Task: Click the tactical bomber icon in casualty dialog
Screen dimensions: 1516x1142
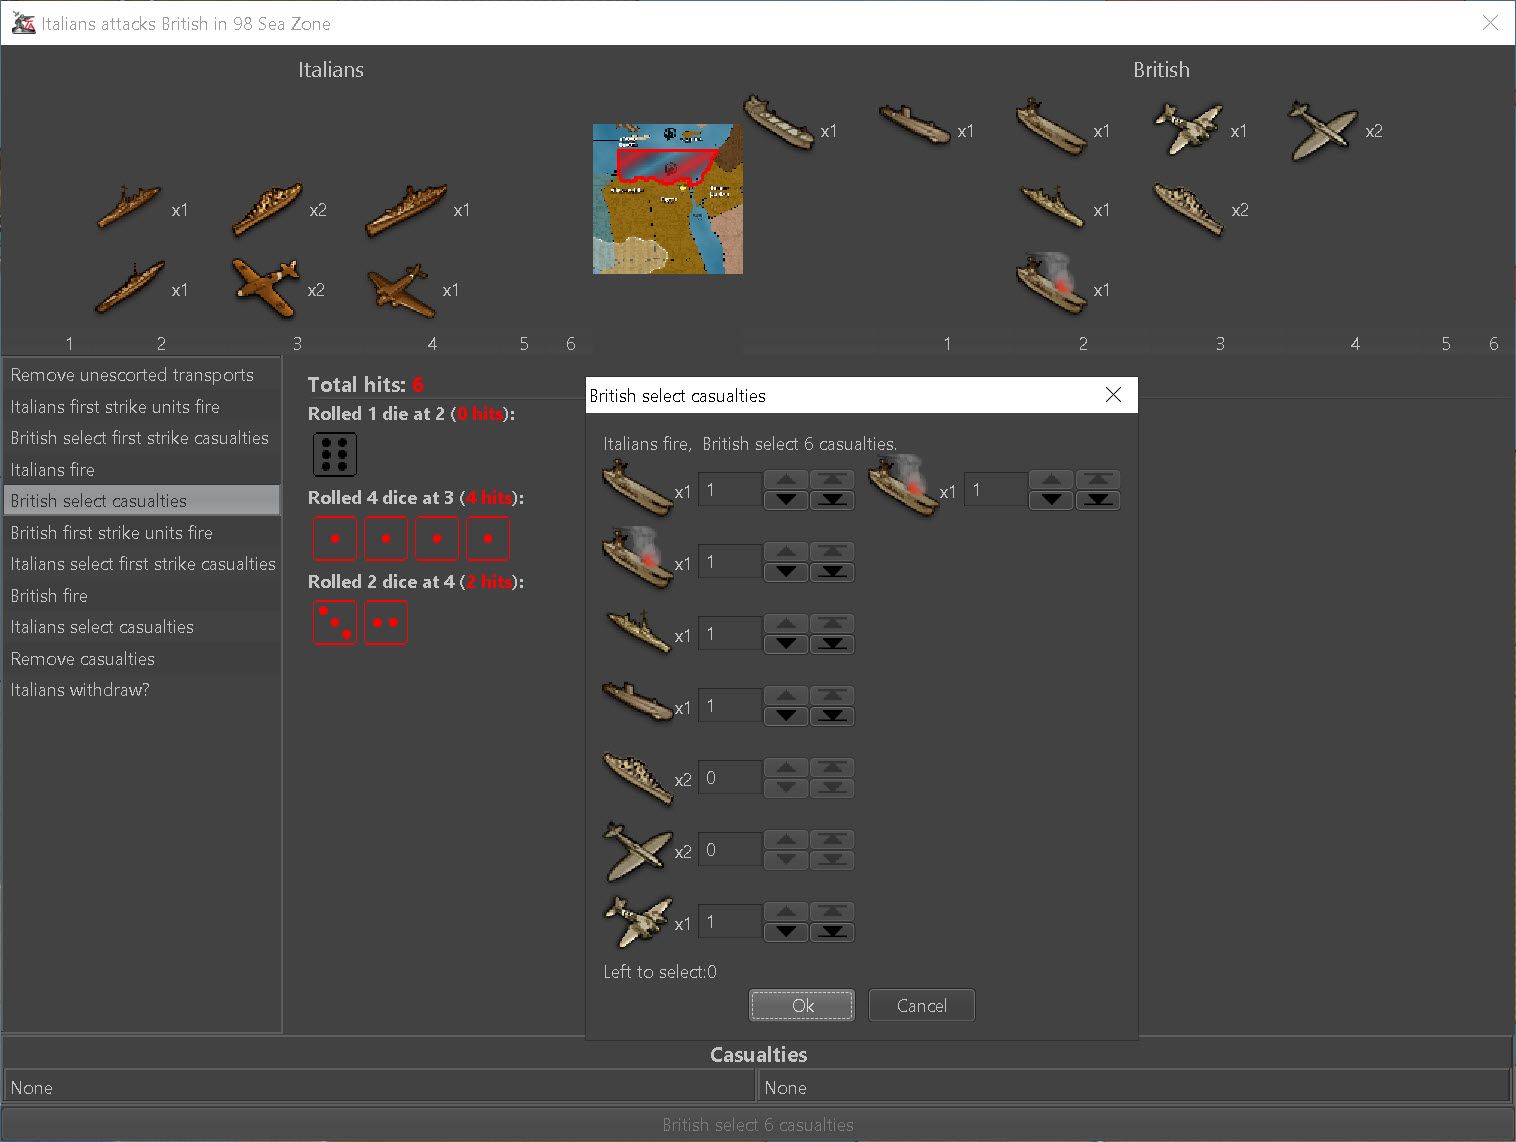Action: point(638,921)
